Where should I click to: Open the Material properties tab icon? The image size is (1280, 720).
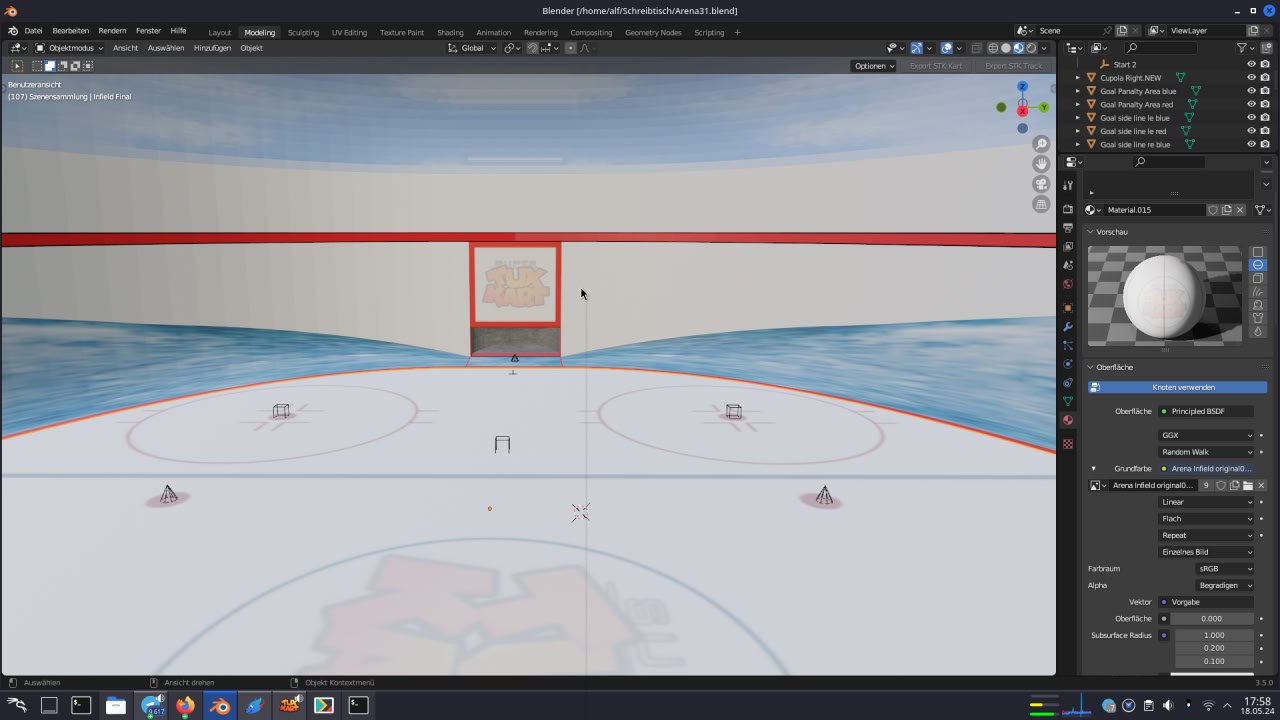[1068, 420]
